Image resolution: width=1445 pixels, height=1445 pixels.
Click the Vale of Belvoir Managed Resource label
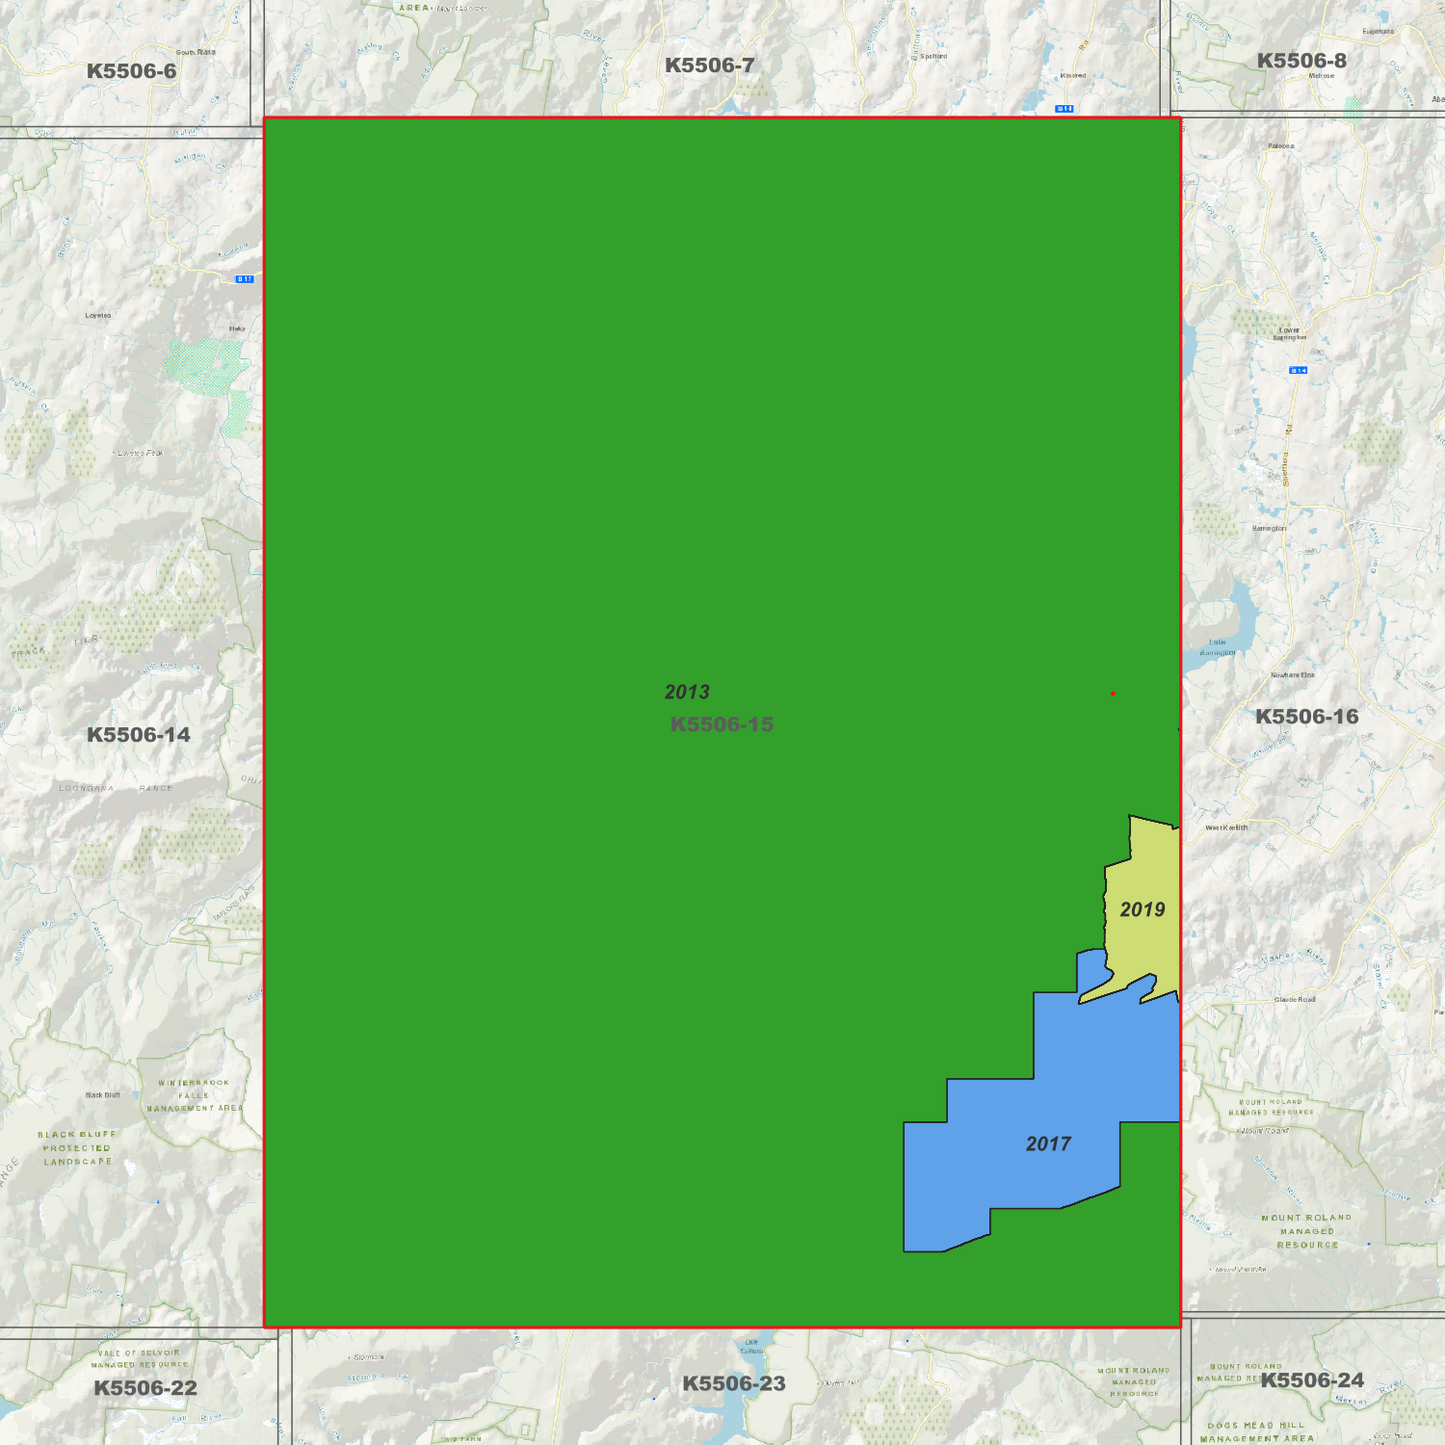[140, 1358]
